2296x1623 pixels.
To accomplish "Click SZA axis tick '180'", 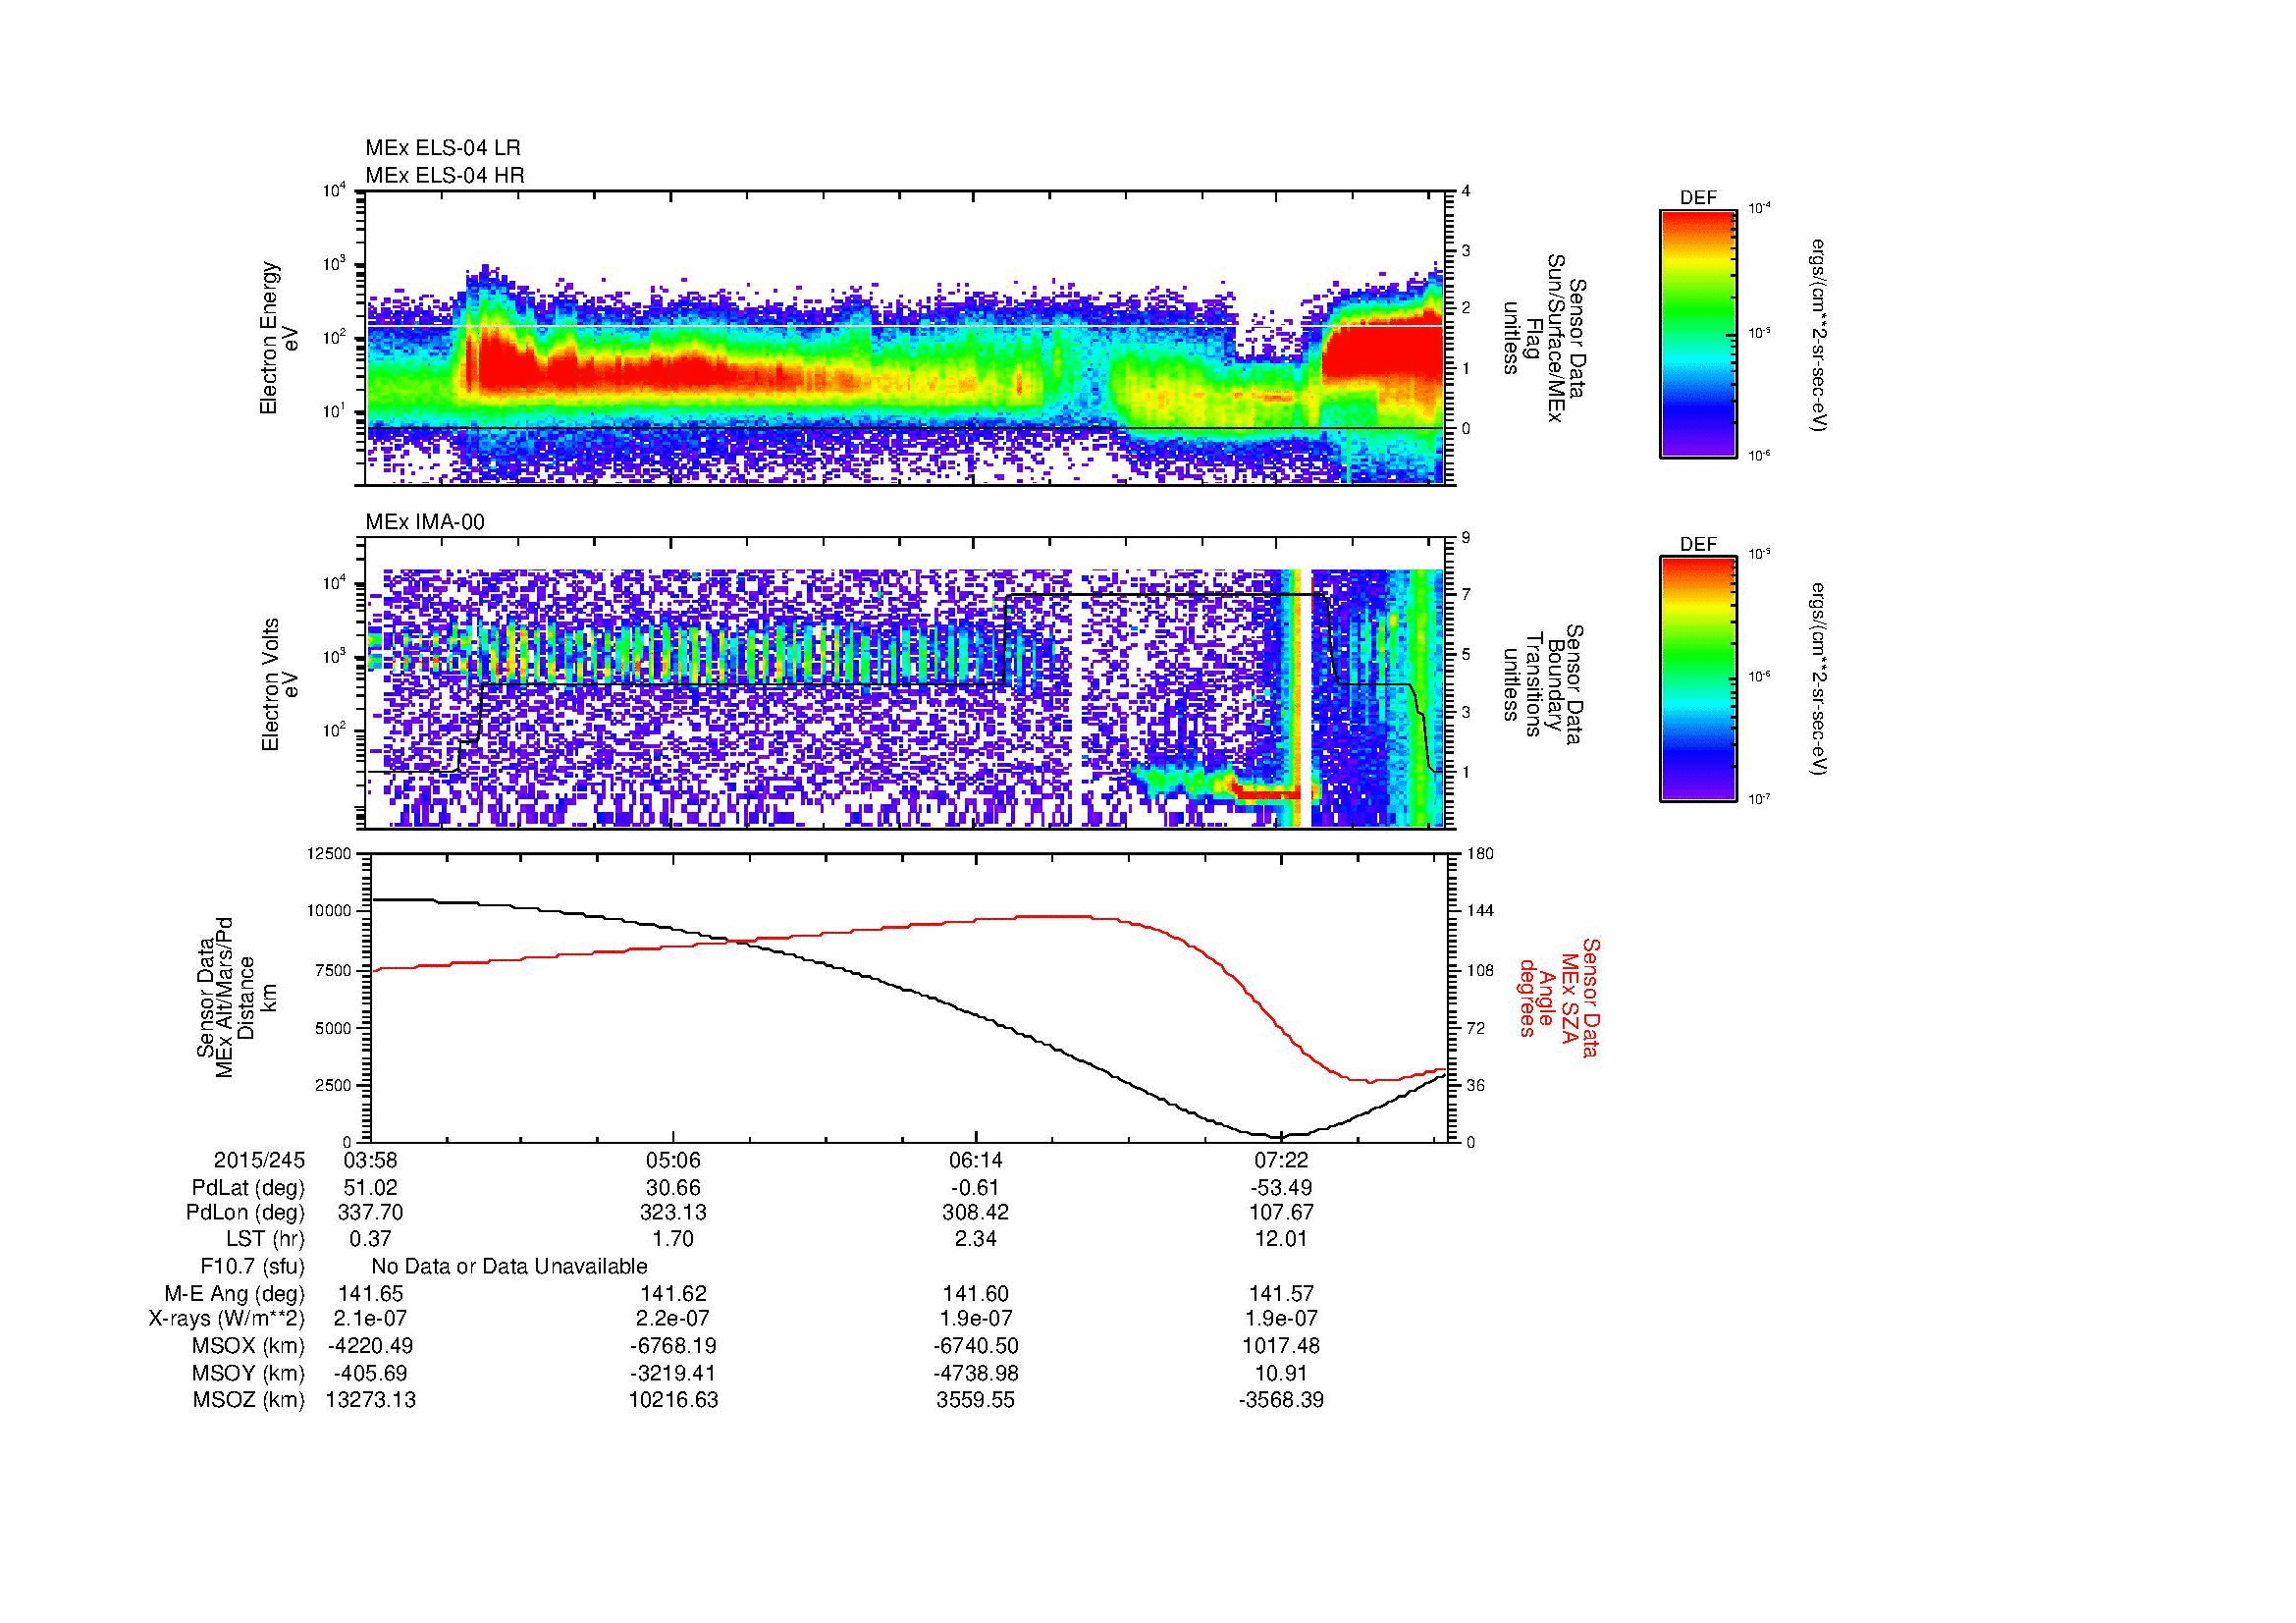I will pos(1480,853).
